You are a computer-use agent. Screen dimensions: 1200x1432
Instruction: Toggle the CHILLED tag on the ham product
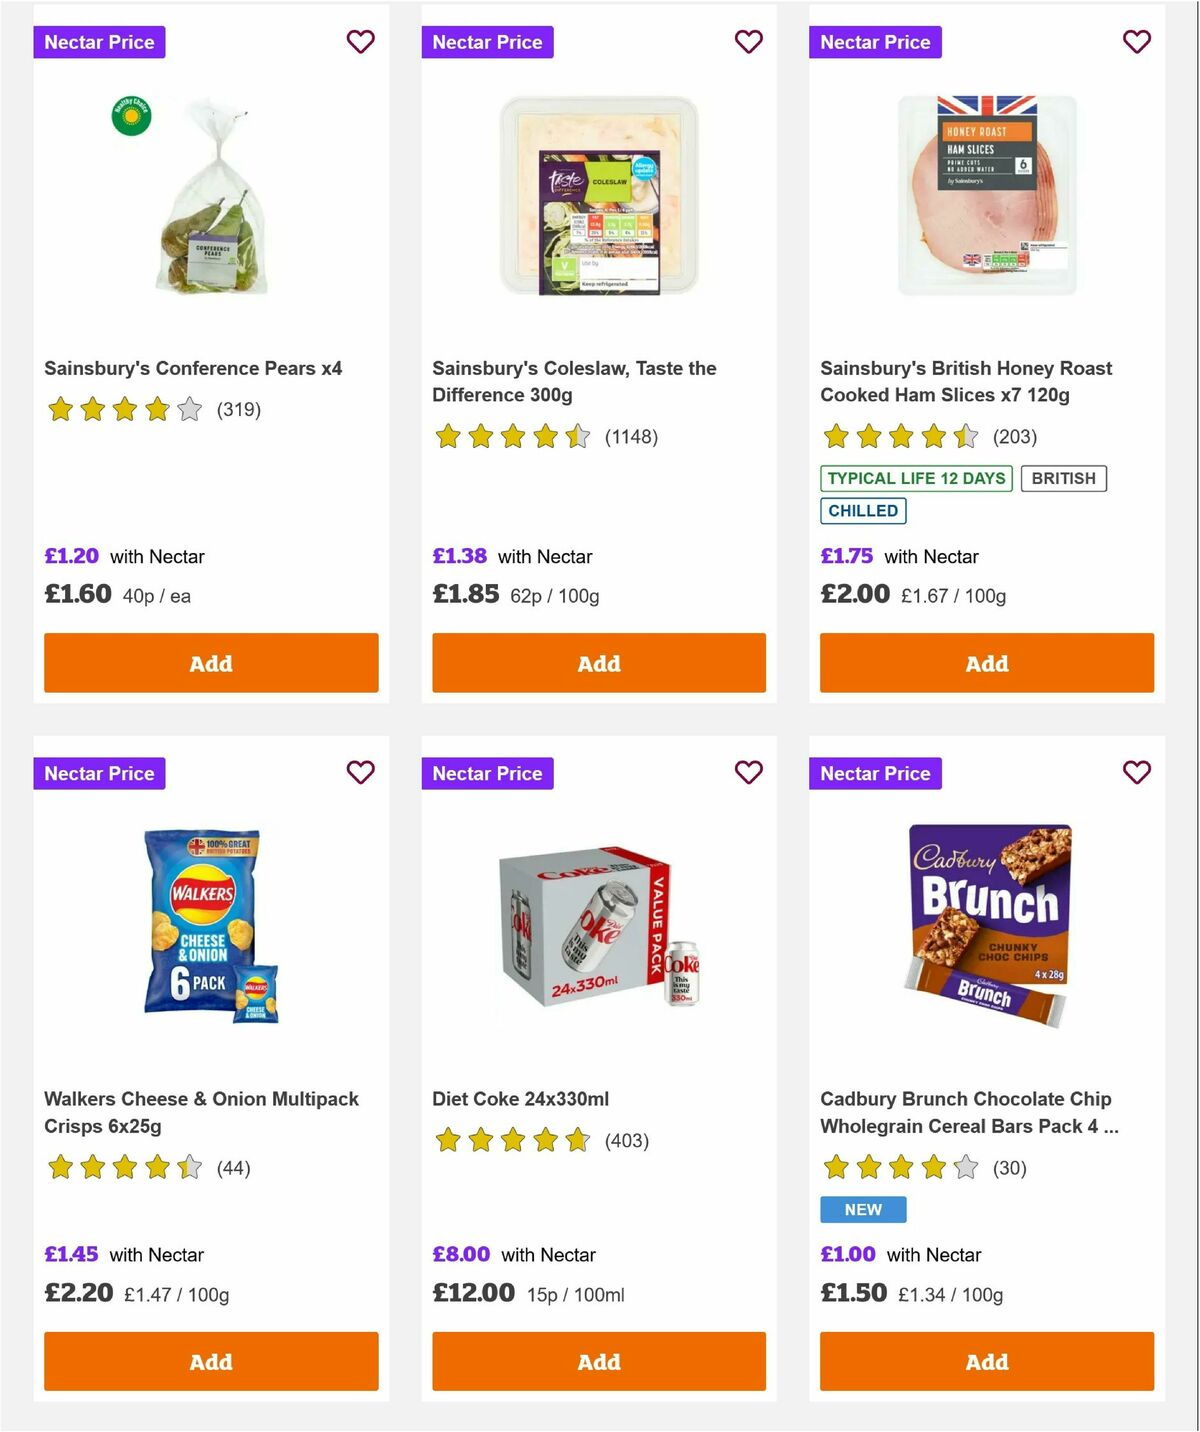click(863, 510)
